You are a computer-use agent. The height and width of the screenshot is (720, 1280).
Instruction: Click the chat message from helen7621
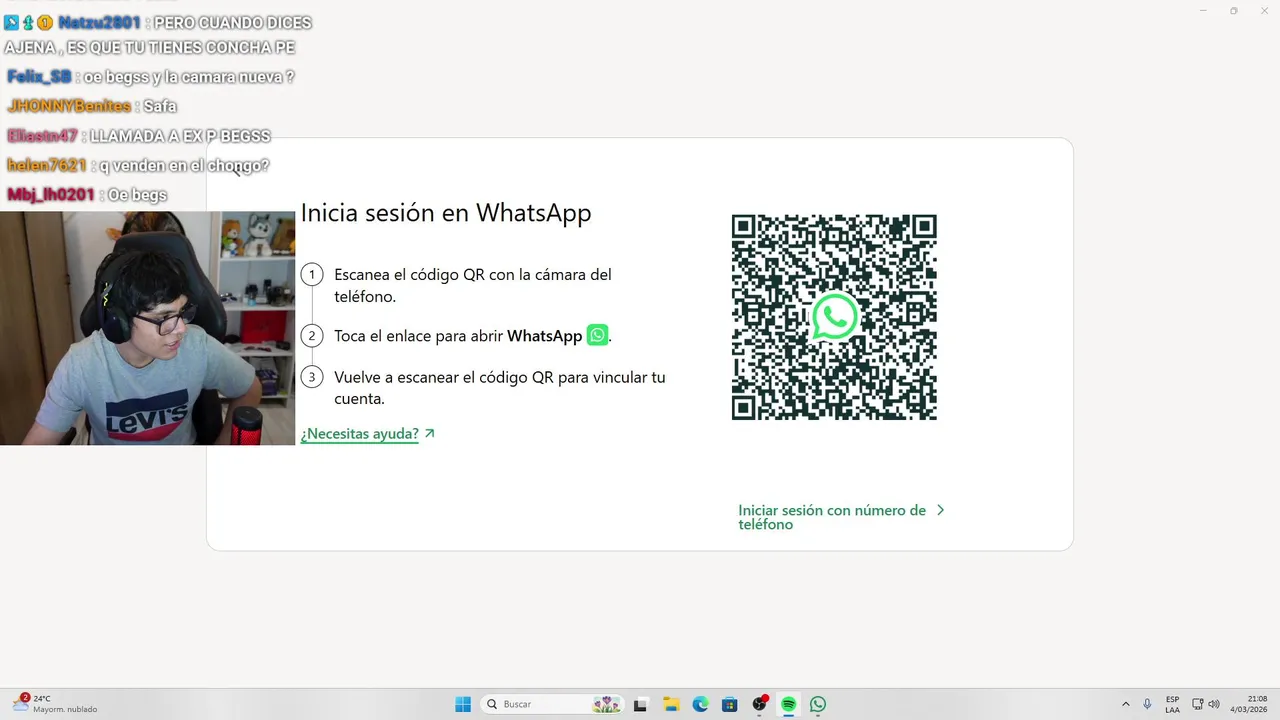138,165
